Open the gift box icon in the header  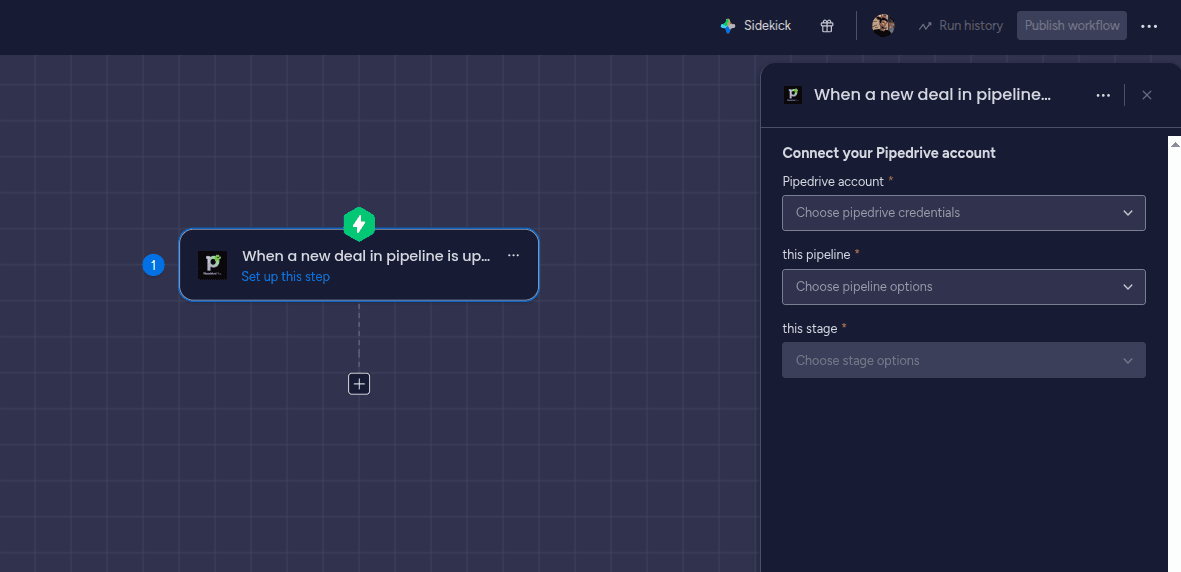pos(827,26)
